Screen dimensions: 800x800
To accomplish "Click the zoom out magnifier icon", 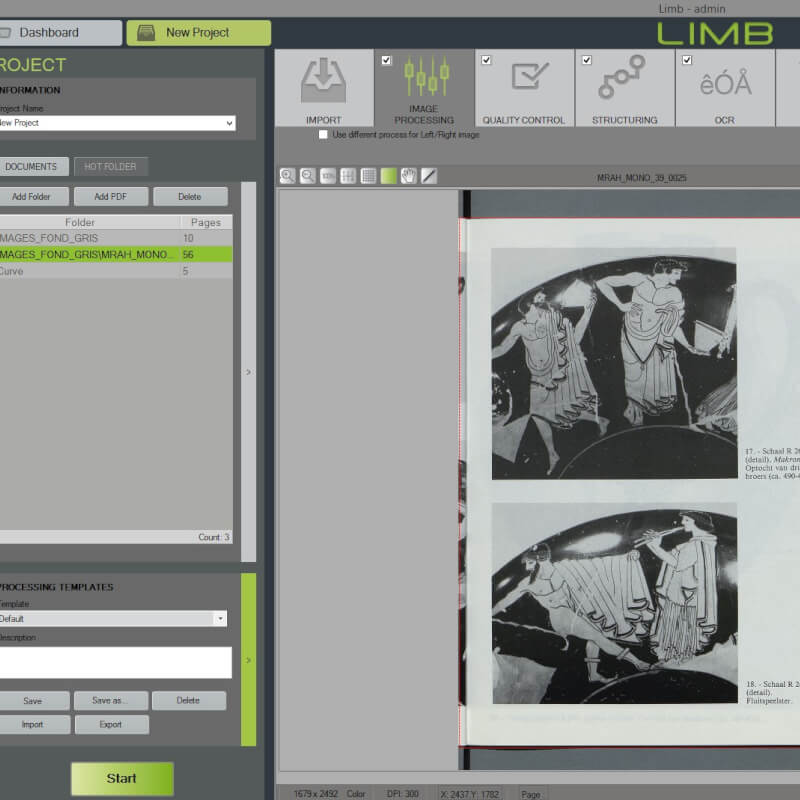I will (308, 176).
